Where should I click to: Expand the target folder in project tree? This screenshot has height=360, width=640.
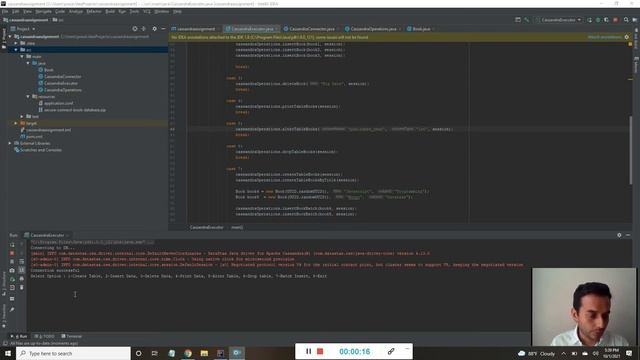pyautogui.click(x=16, y=123)
